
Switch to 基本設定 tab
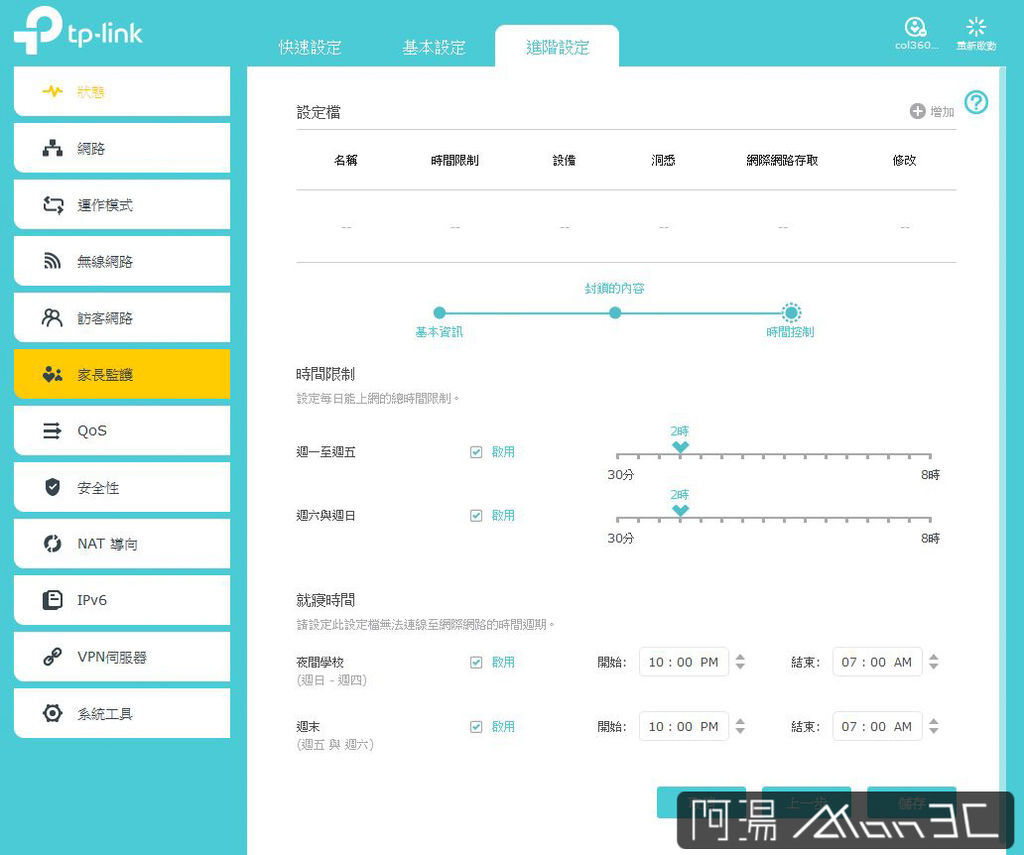434,48
